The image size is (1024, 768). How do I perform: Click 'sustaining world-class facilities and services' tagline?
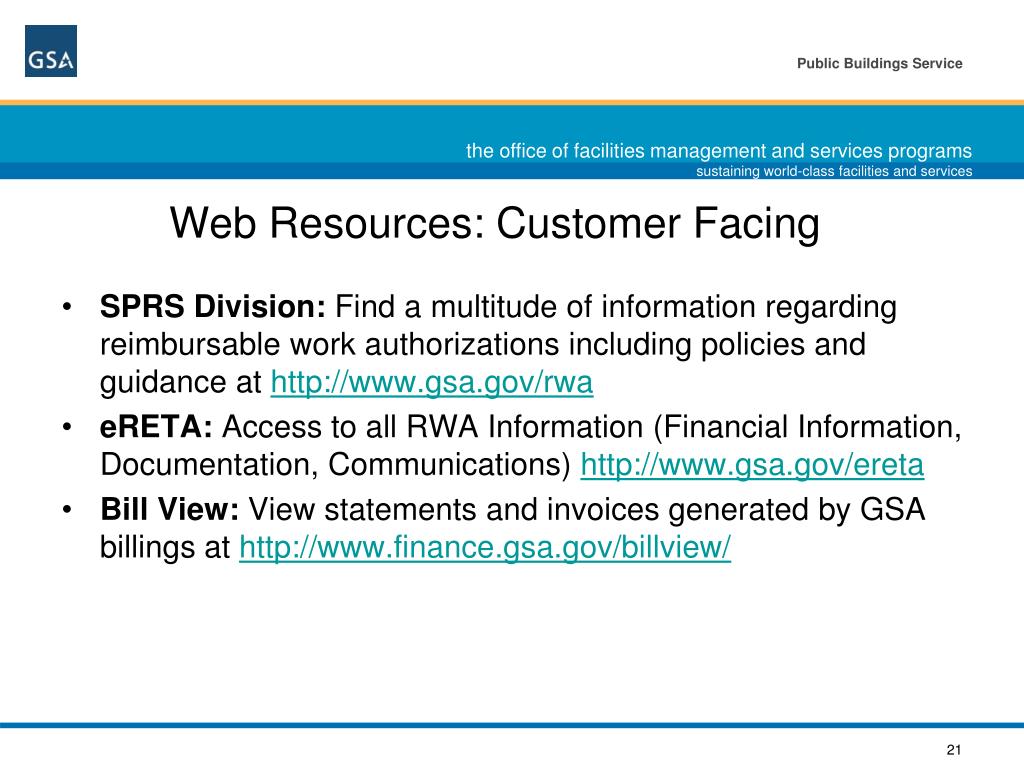click(834, 171)
